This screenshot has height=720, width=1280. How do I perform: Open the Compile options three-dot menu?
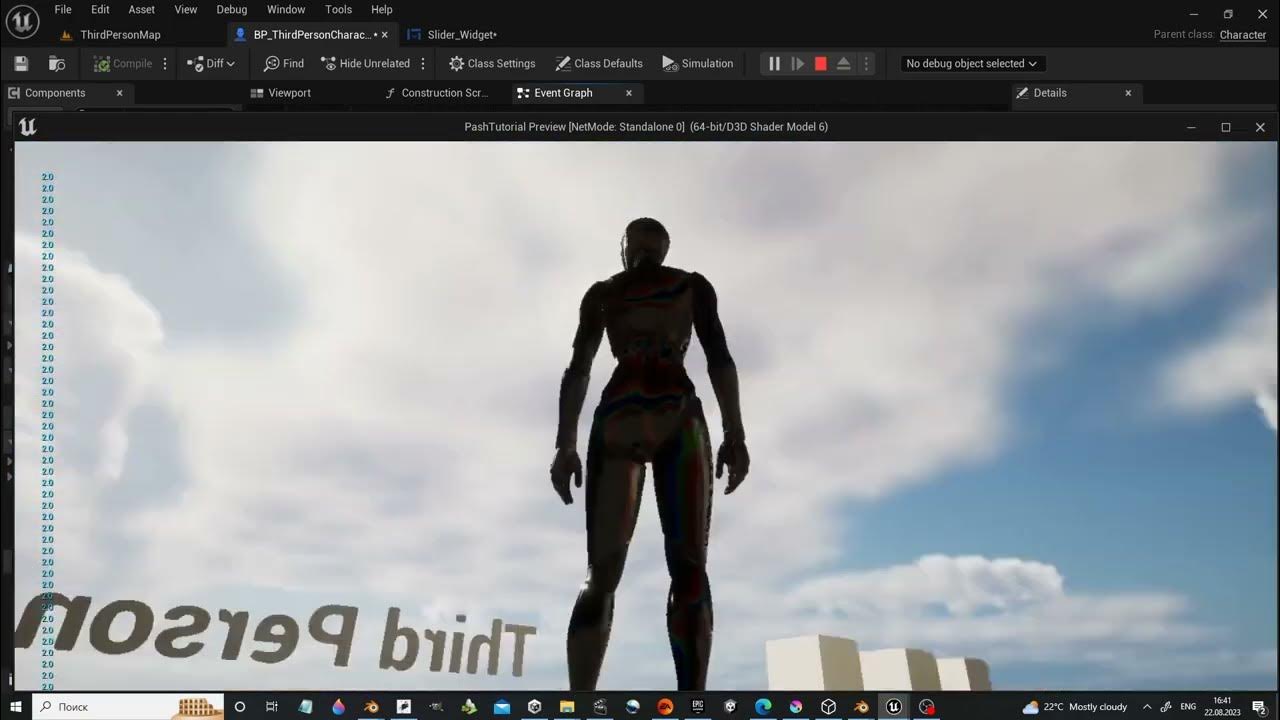coord(165,63)
